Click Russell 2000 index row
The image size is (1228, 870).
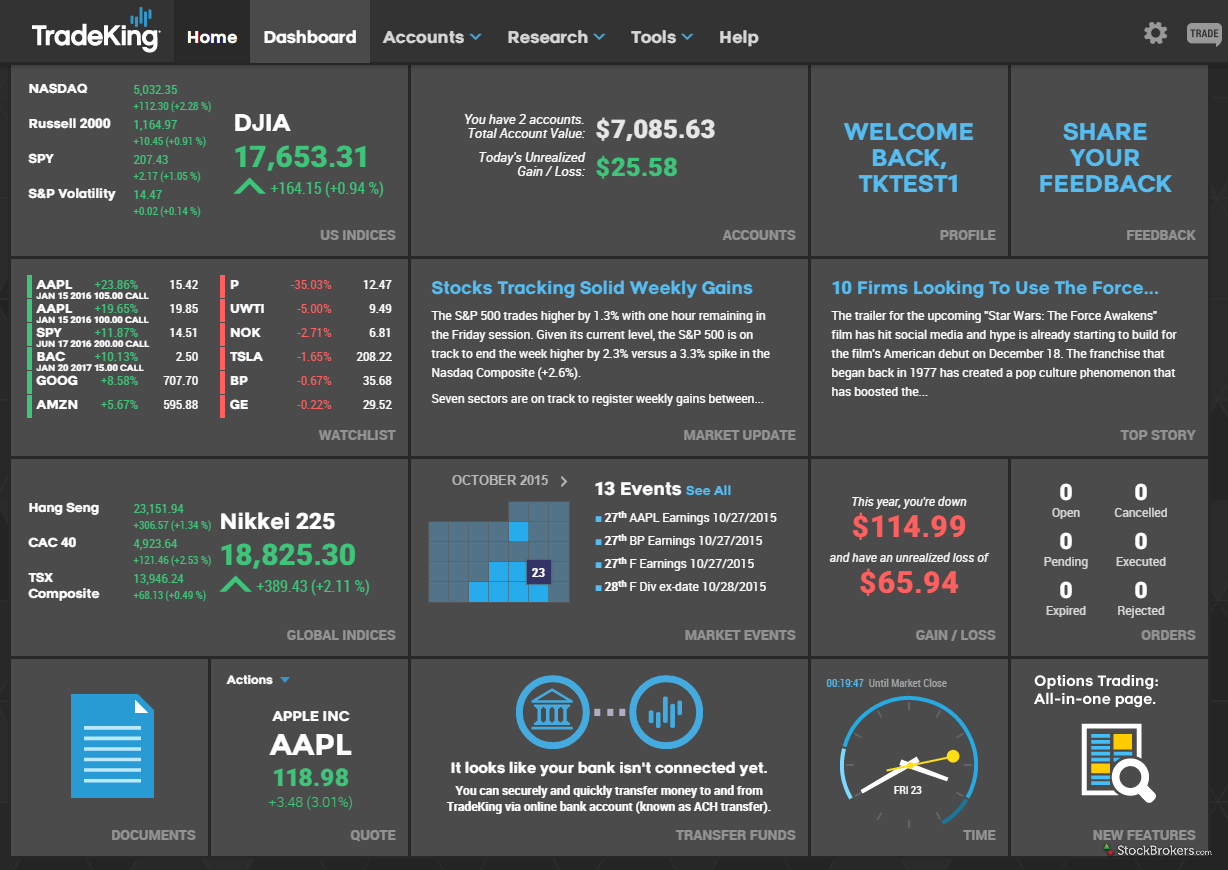(x=121, y=132)
